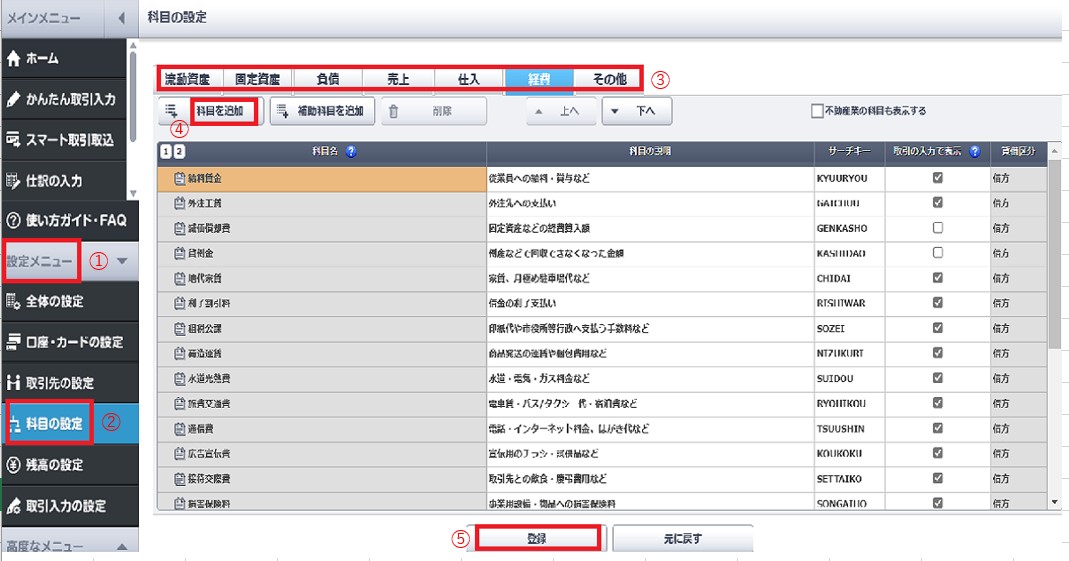Screen dimensions: 1069x561
Task: Expand 高度なメニュー section arrow
Action: [x=121, y=546]
